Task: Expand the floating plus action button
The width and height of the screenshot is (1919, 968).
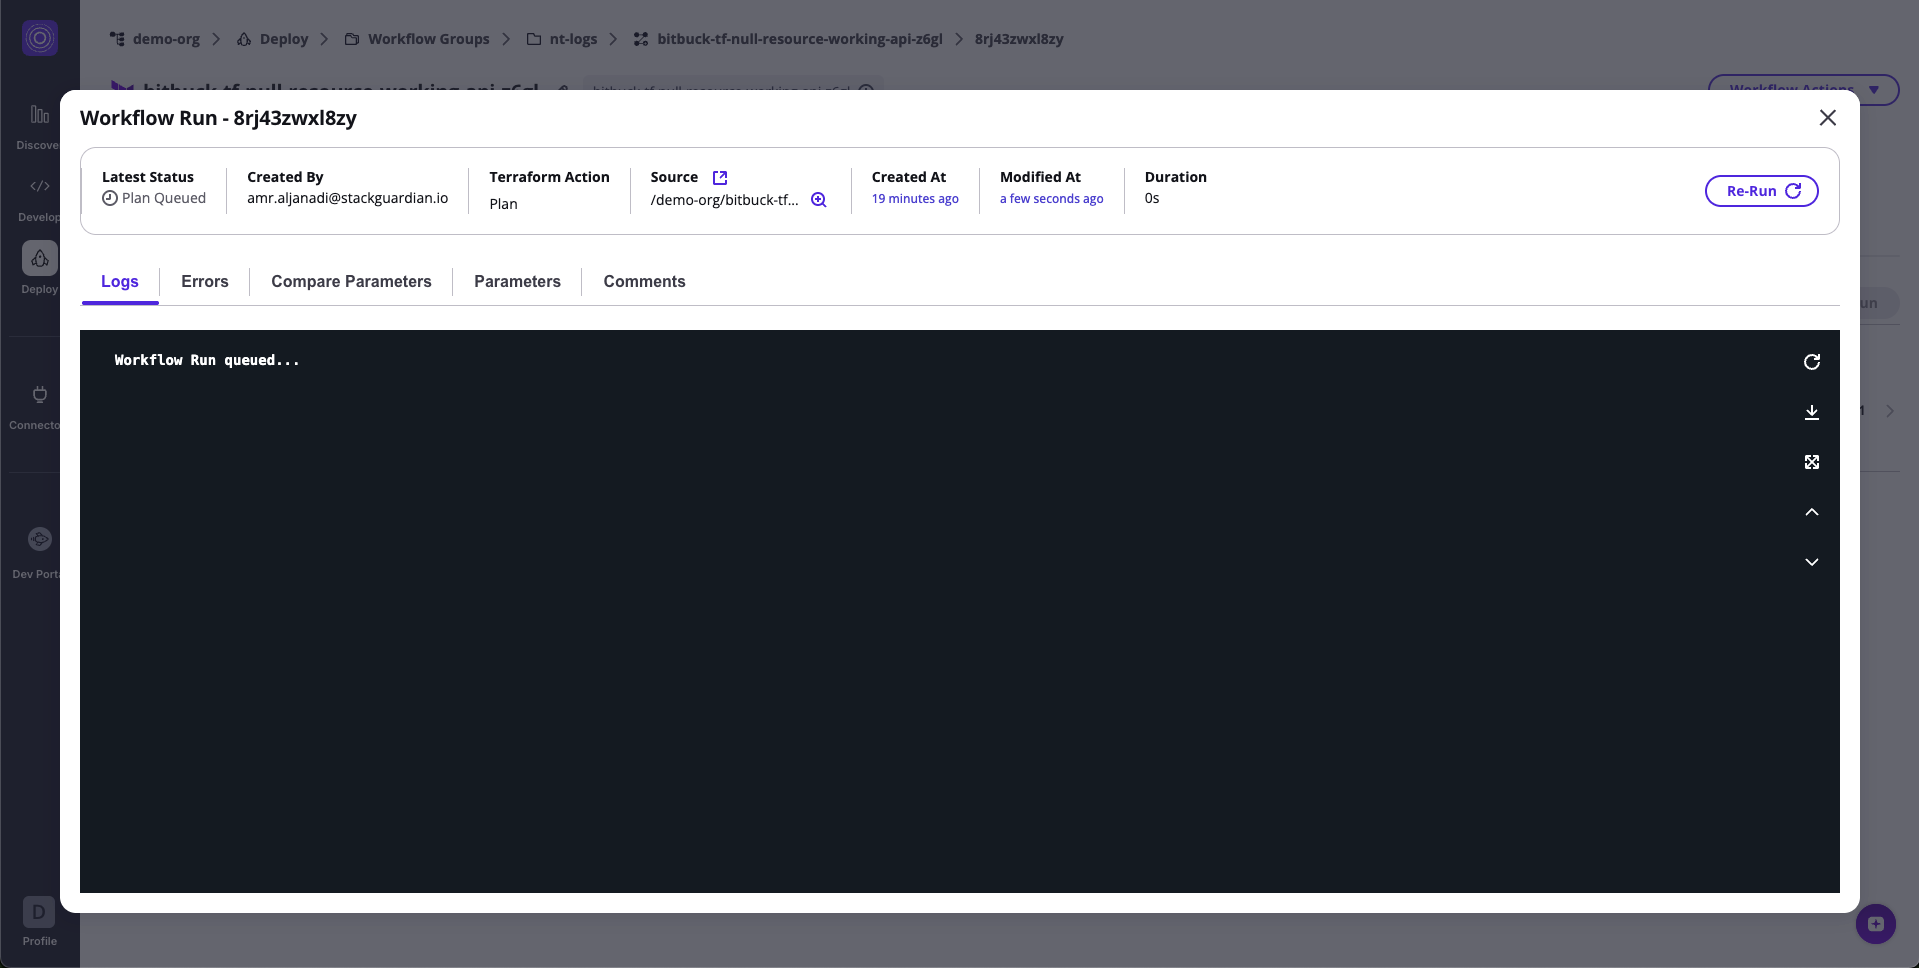Action: pyautogui.click(x=1875, y=924)
